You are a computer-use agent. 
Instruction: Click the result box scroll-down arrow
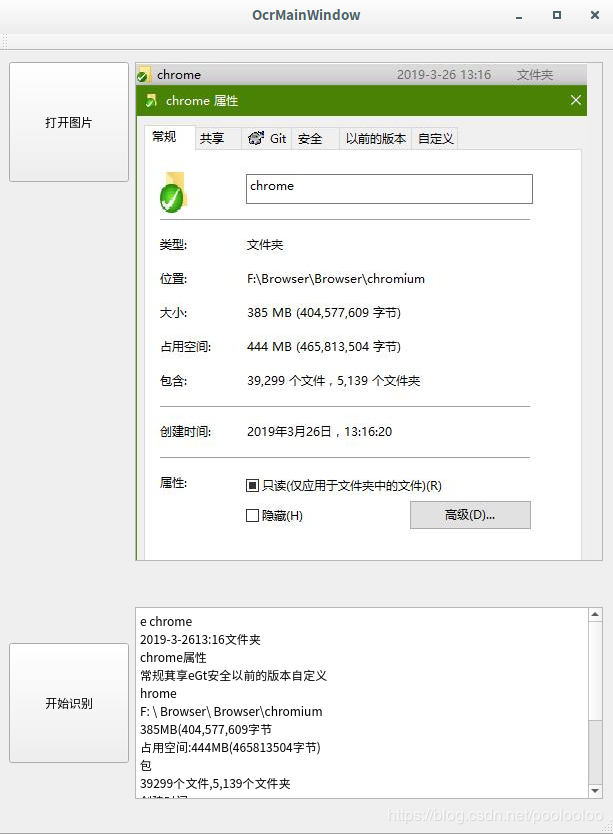coord(595,791)
